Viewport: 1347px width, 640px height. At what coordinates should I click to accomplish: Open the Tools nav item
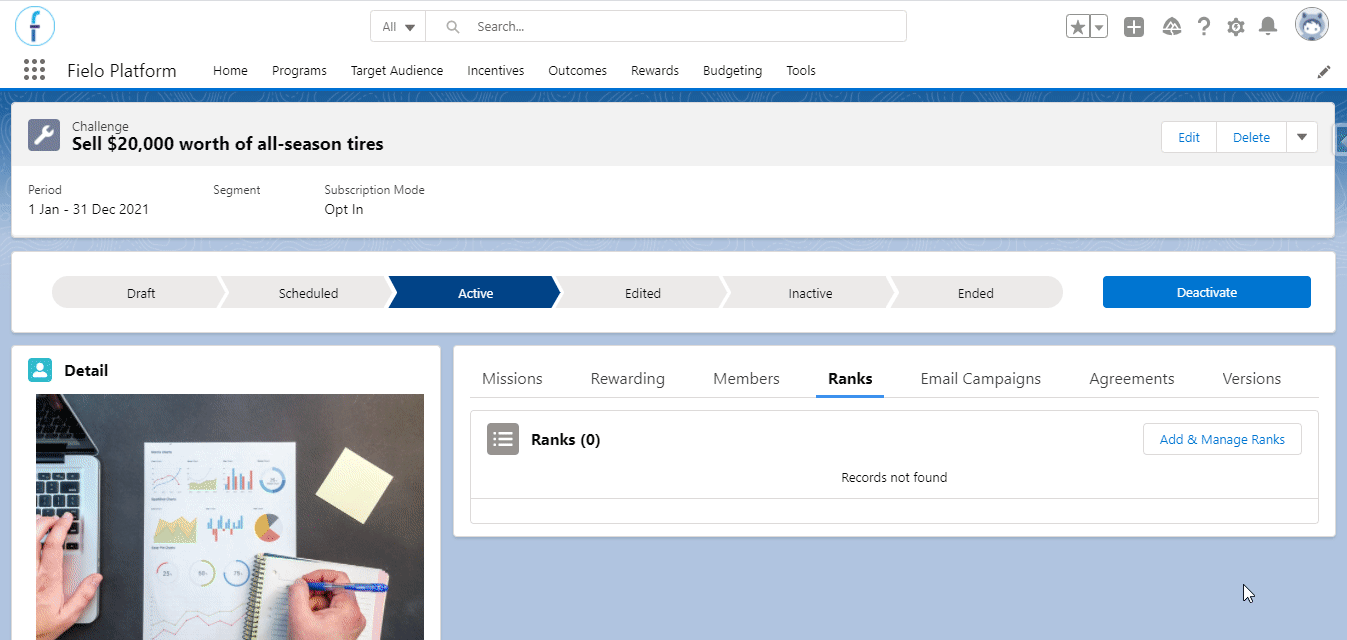pyautogui.click(x=801, y=71)
